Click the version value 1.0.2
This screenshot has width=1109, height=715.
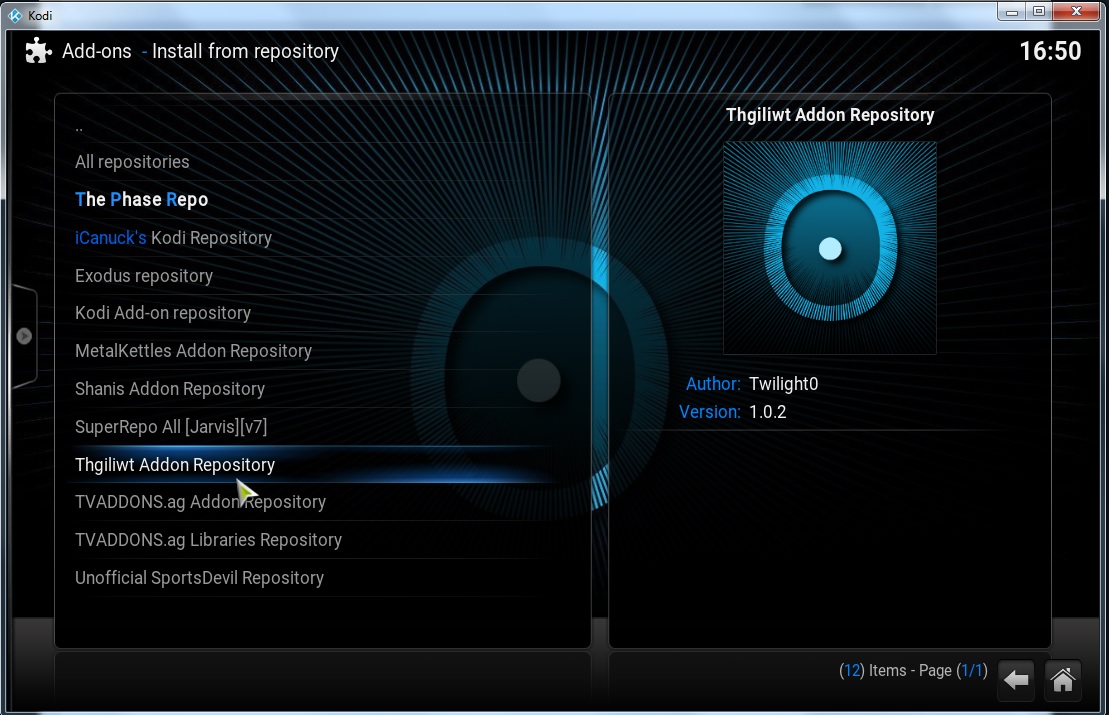point(767,412)
